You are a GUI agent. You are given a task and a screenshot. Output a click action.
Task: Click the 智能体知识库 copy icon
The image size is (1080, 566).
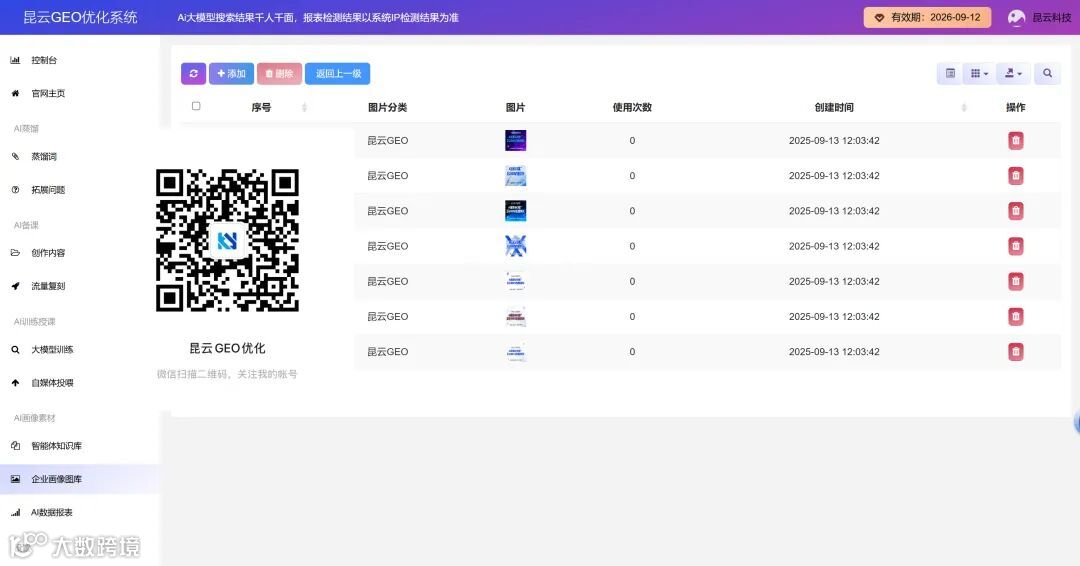pyautogui.click(x=15, y=446)
